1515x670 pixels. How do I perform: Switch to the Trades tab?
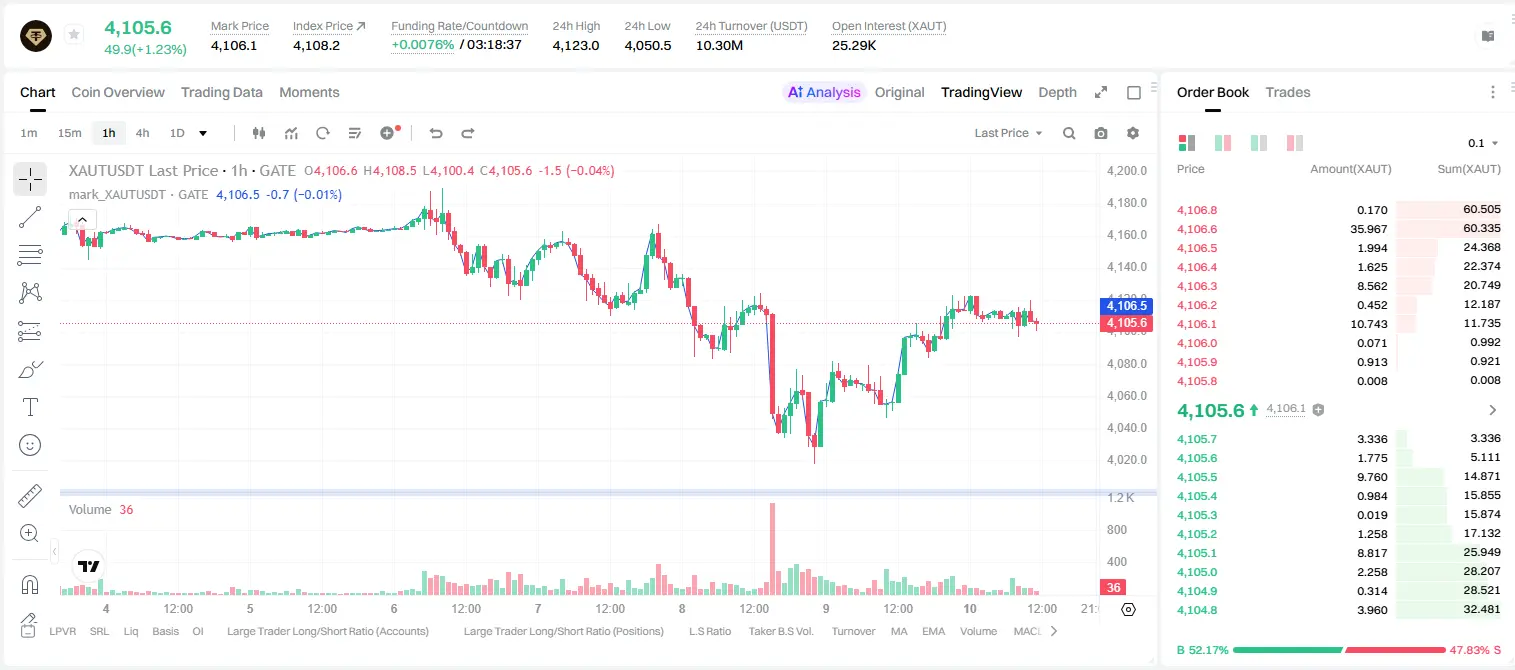(x=1288, y=92)
